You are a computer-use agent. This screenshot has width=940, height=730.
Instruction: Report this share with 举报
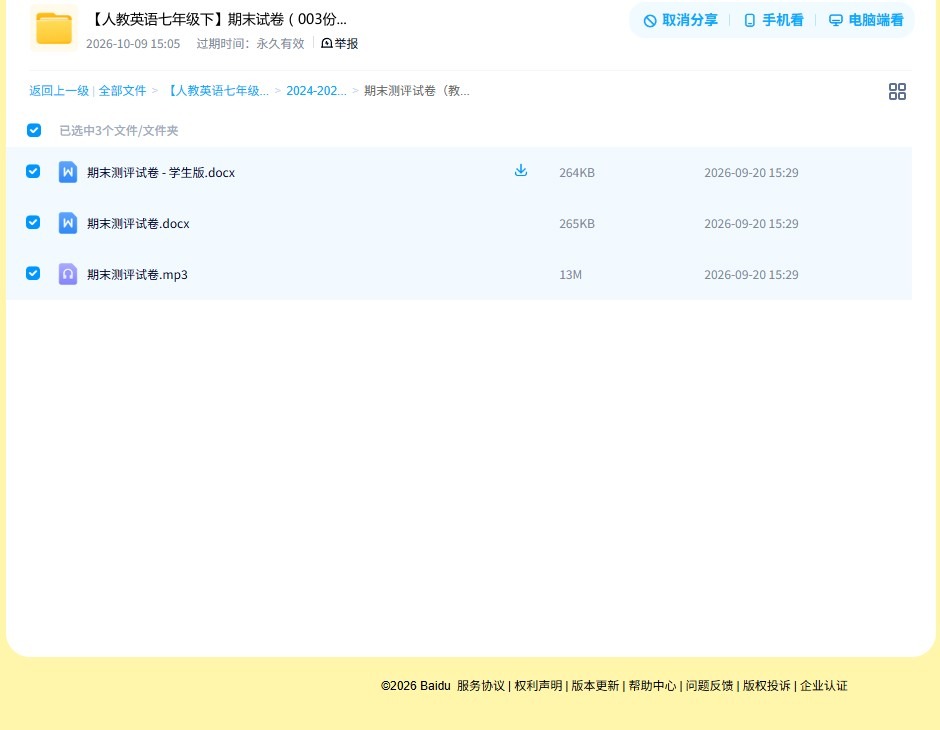point(340,43)
